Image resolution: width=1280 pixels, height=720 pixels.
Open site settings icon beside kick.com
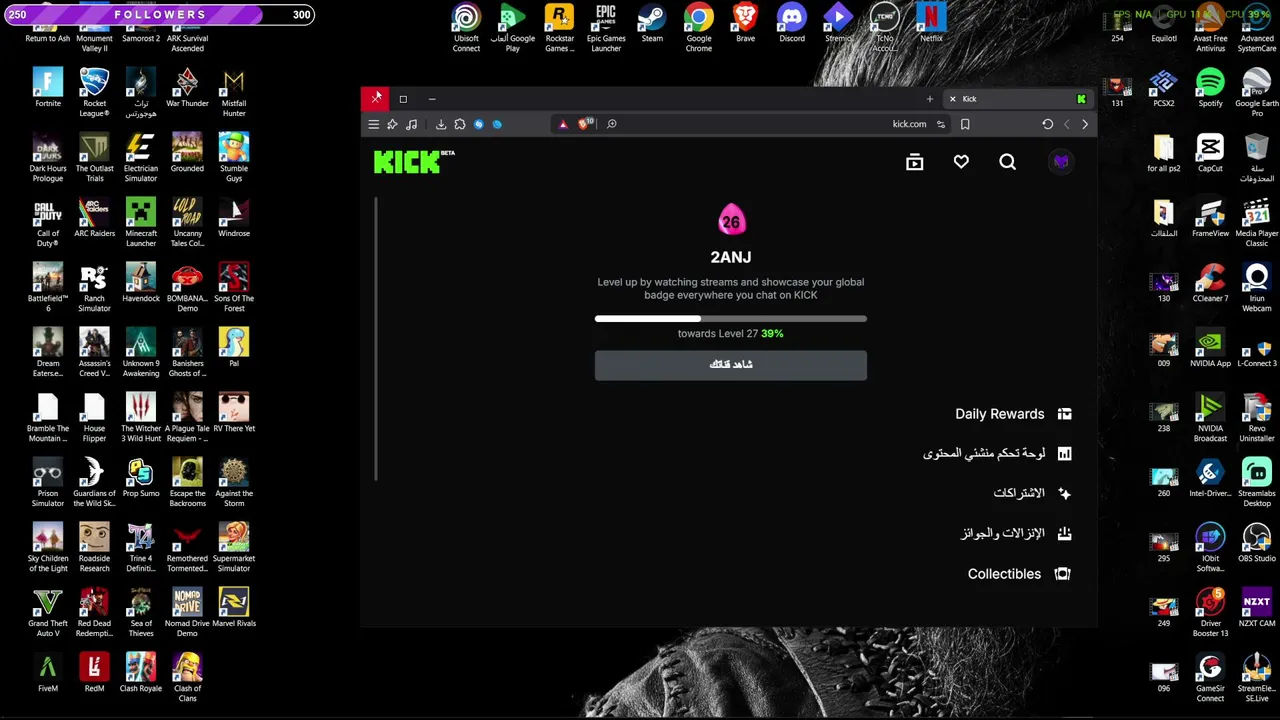click(x=940, y=124)
